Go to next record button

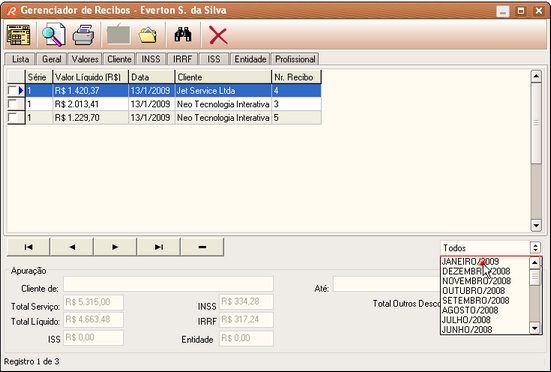(x=115, y=247)
